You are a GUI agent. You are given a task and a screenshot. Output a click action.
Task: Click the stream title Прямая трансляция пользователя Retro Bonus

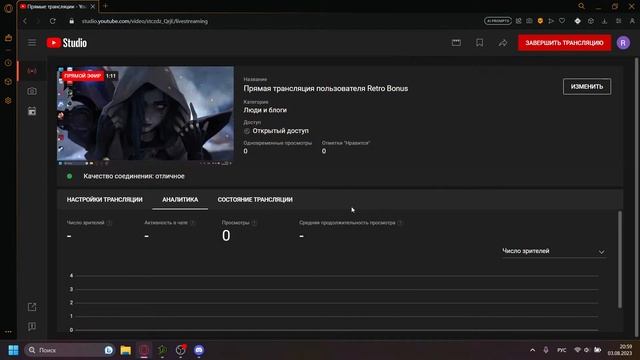[x=326, y=89]
